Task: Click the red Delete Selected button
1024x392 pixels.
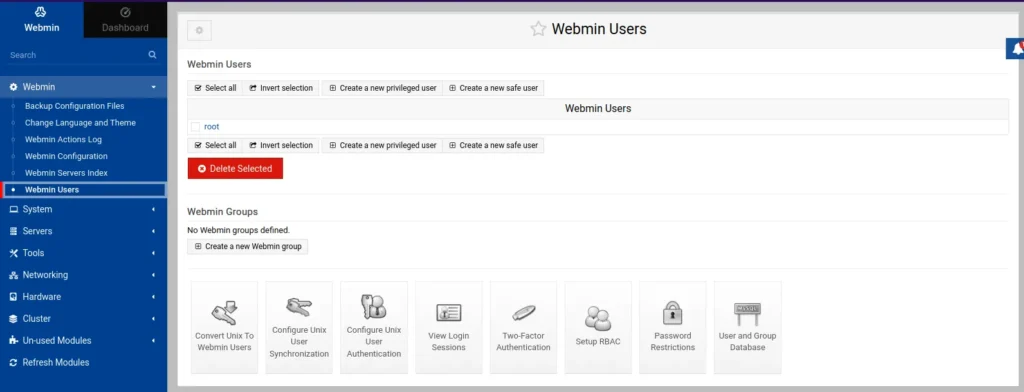Action: tap(235, 169)
